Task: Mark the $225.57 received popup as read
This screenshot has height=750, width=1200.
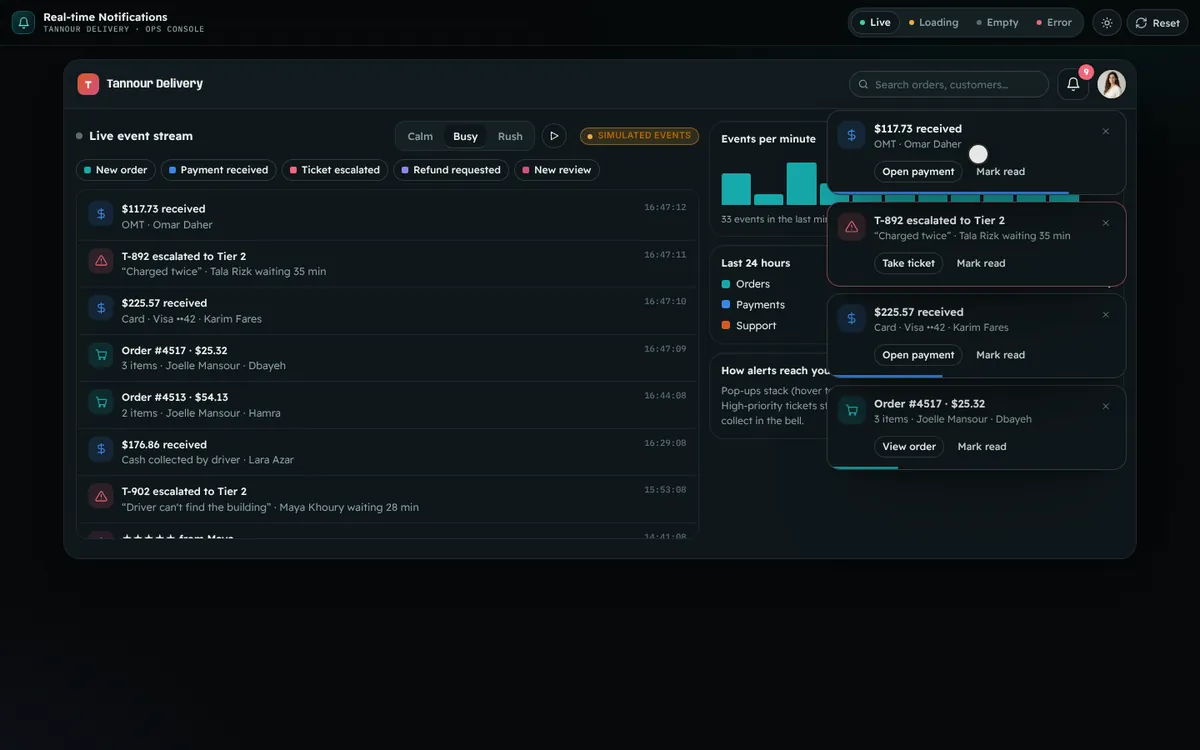Action: pos(1000,355)
